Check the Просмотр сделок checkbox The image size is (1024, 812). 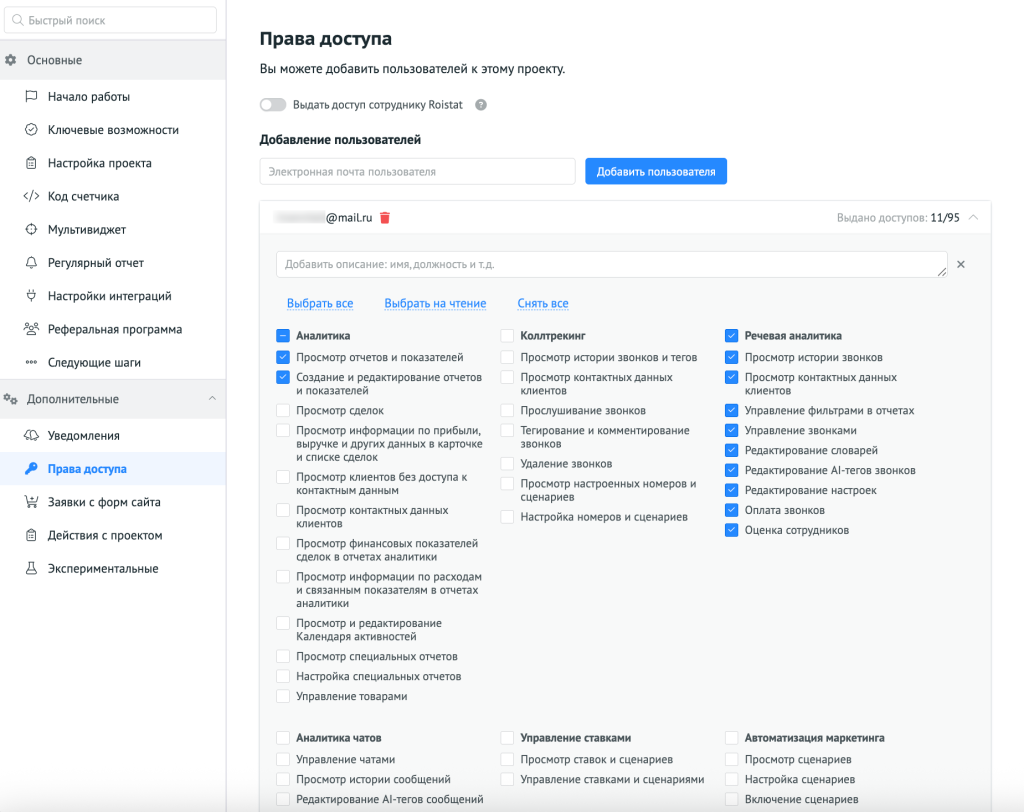[283, 410]
